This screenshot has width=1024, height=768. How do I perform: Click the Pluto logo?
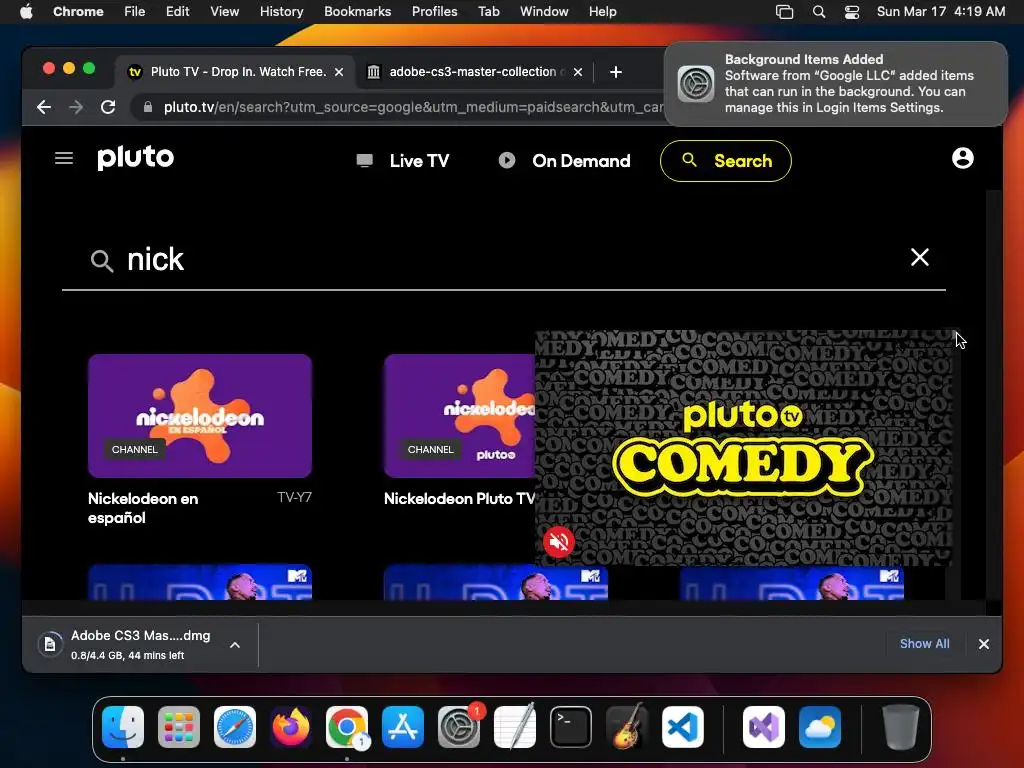(x=136, y=157)
